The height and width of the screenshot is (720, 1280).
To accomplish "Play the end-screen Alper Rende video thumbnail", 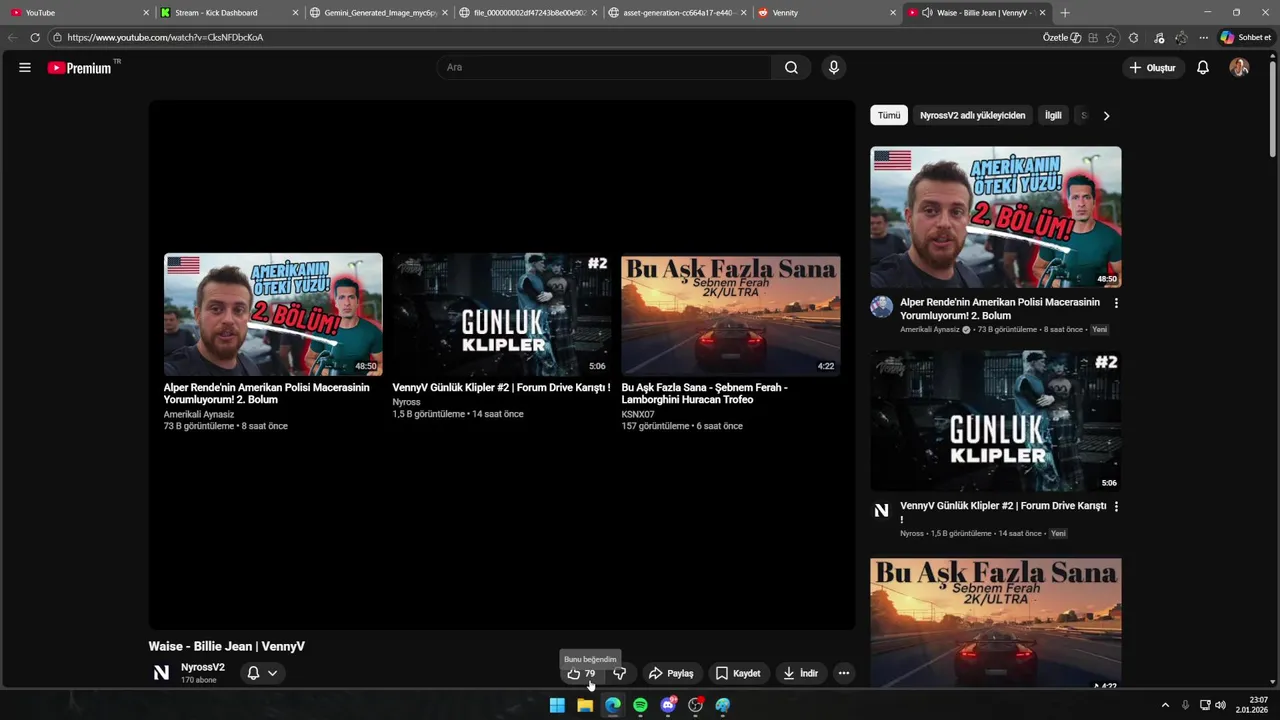I will click(273, 314).
